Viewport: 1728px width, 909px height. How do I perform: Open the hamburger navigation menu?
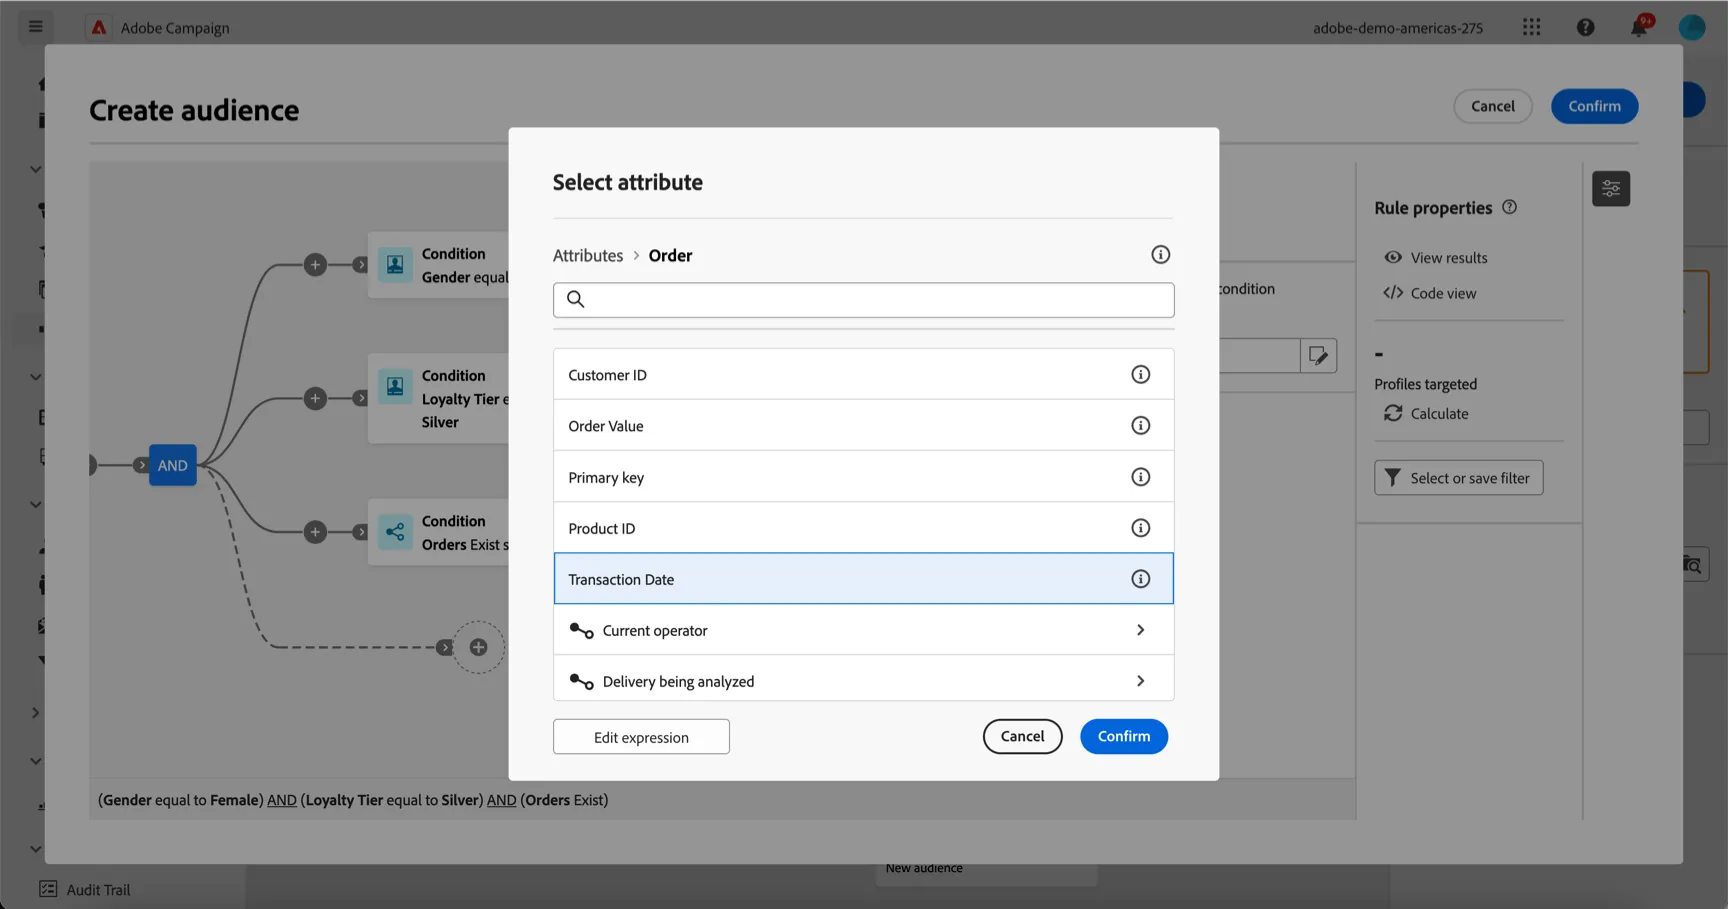tap(36, 27)
